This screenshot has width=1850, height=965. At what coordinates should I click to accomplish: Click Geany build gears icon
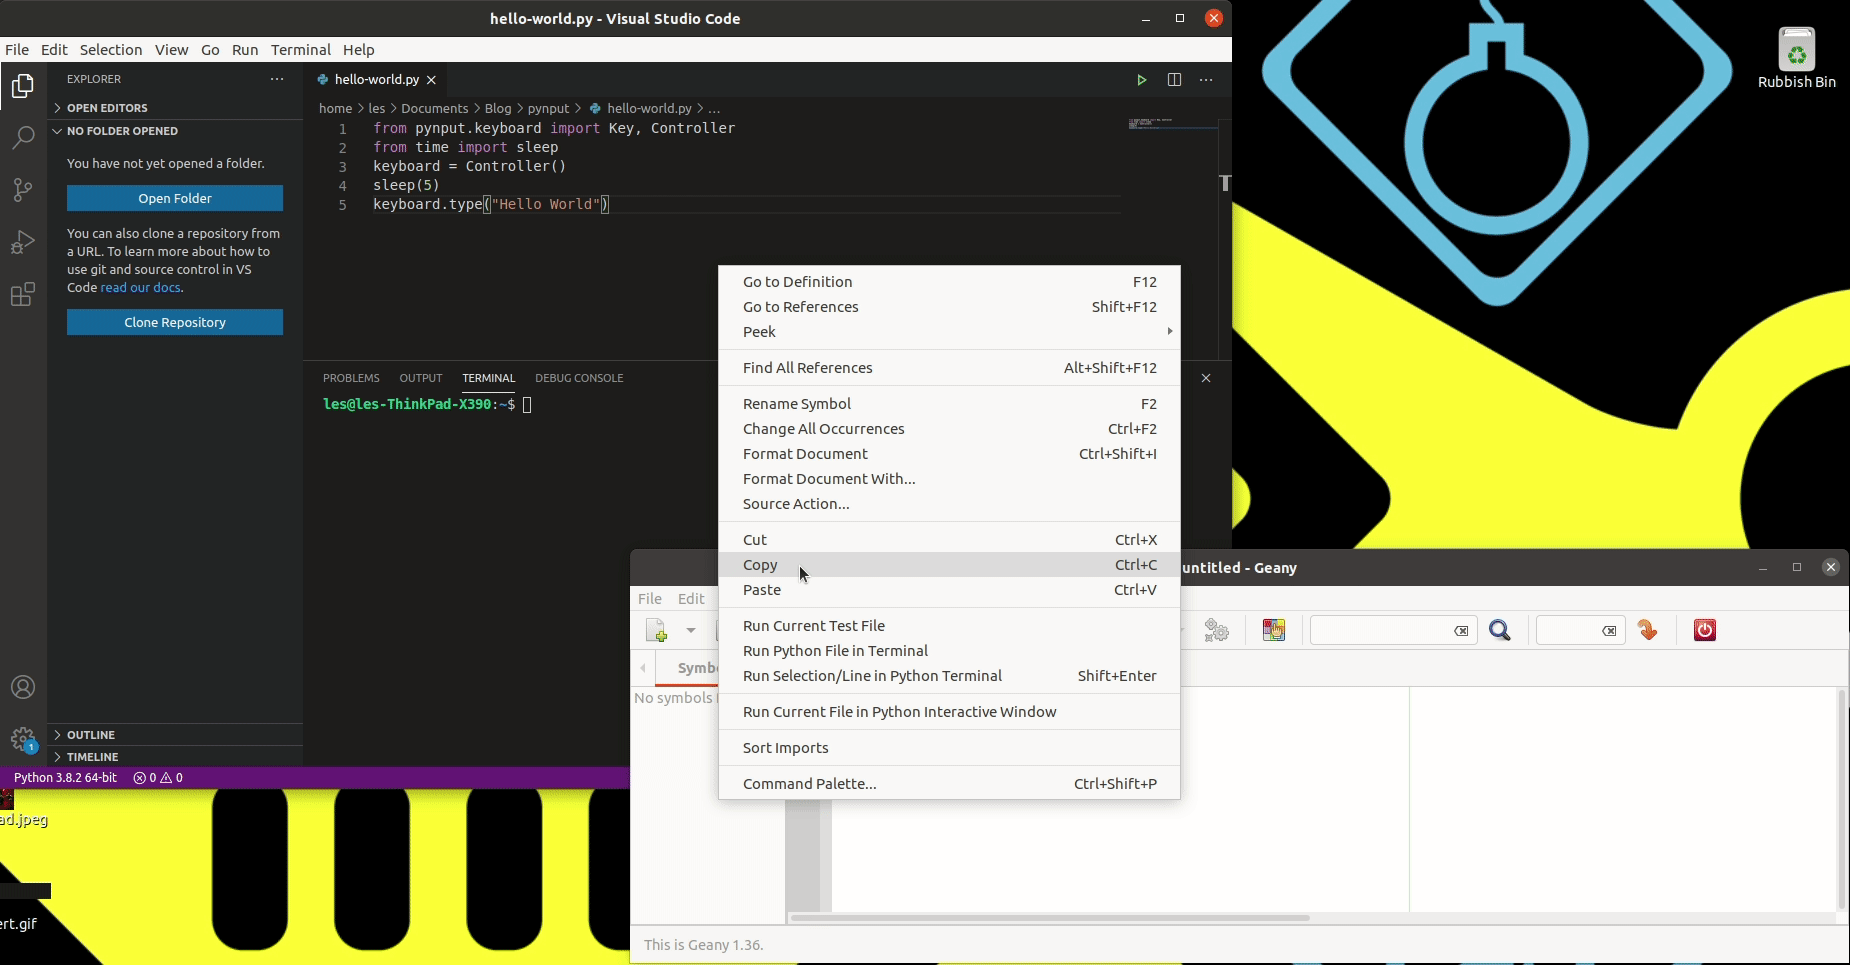coord(1216,630)
